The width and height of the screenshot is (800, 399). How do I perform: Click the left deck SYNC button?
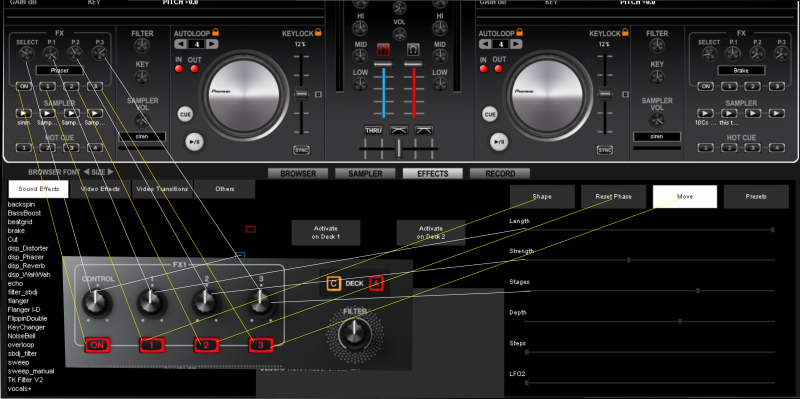coord(301,150)
